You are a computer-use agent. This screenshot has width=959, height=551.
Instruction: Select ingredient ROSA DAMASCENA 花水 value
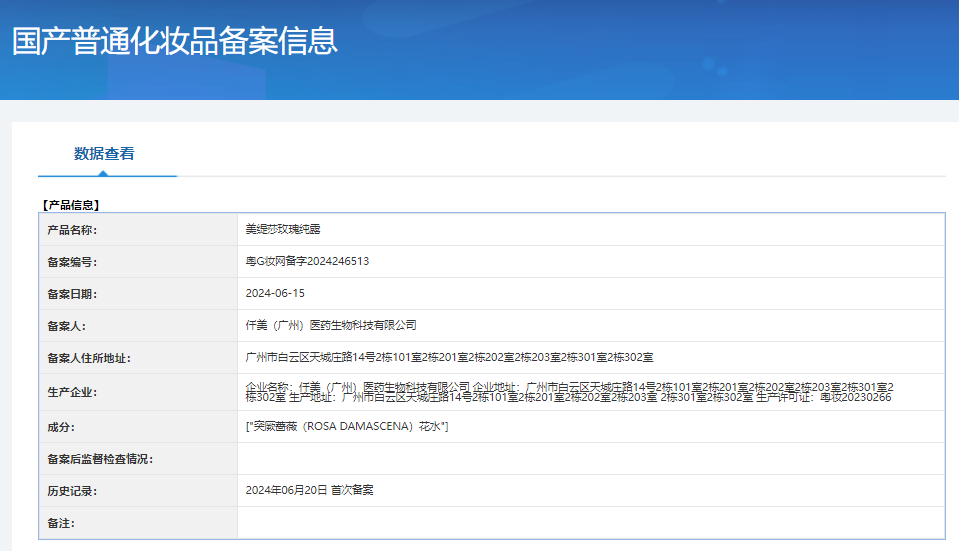347,426
